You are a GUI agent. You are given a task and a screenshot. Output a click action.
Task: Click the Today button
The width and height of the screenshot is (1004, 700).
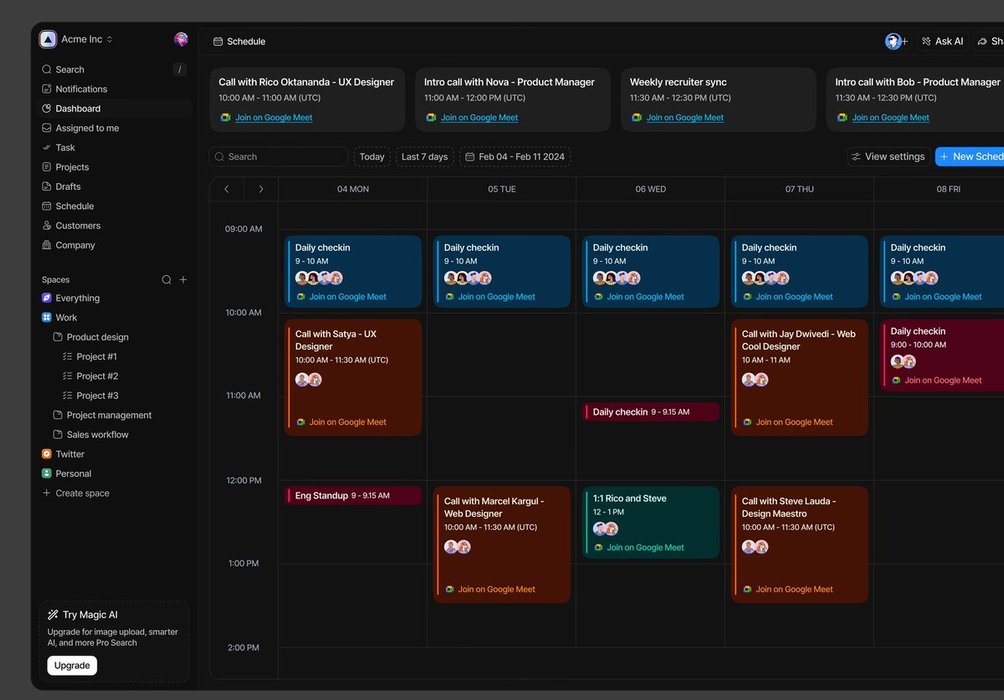pyautogui.click(x=372, y=157)
